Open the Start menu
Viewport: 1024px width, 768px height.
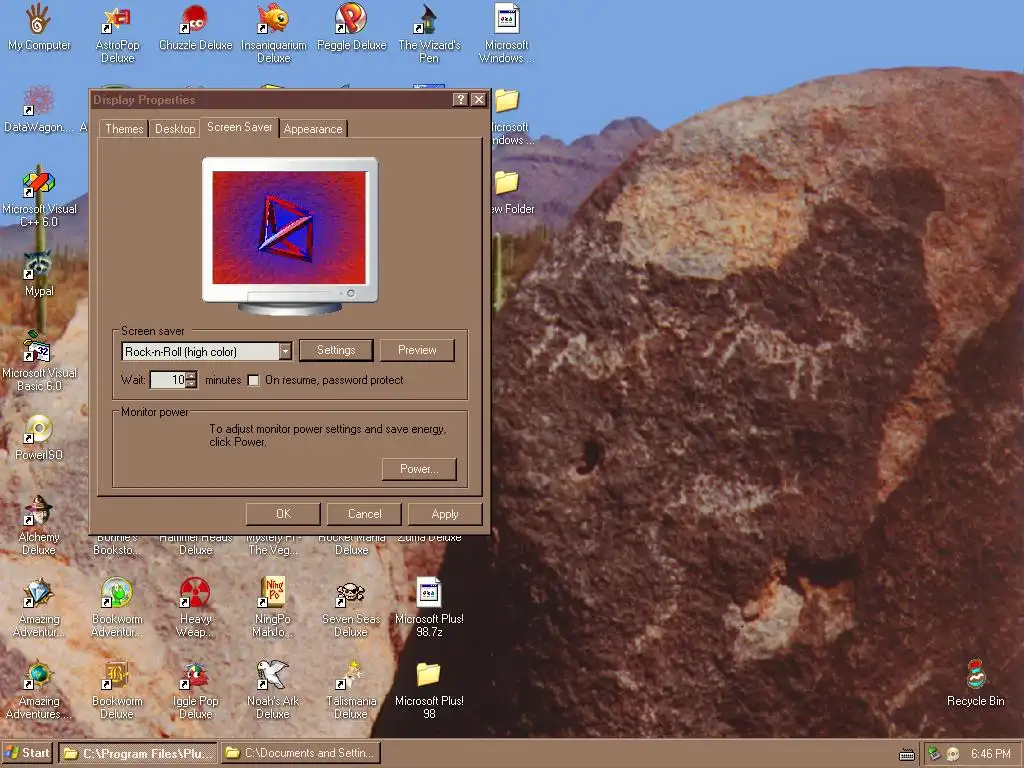(27, 753)
